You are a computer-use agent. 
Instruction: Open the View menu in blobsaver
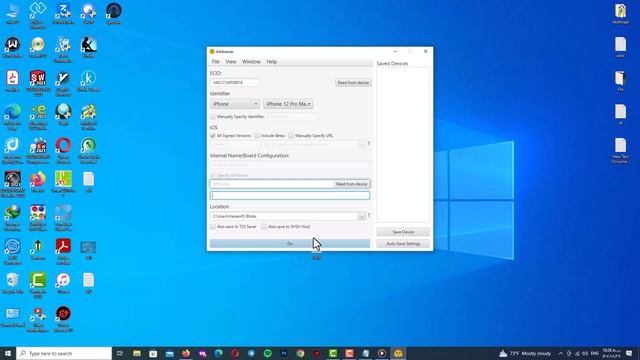click(x=231, y=62)
